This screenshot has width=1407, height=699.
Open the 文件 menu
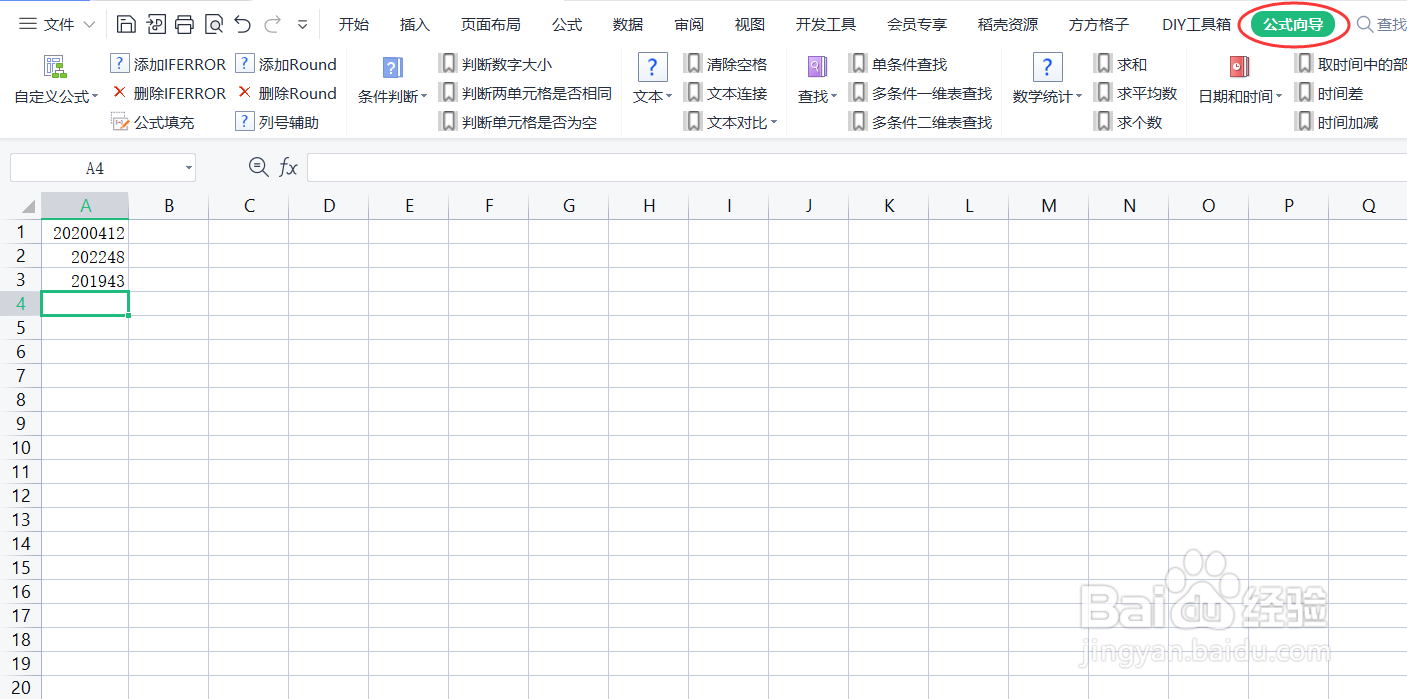[57, 24]
